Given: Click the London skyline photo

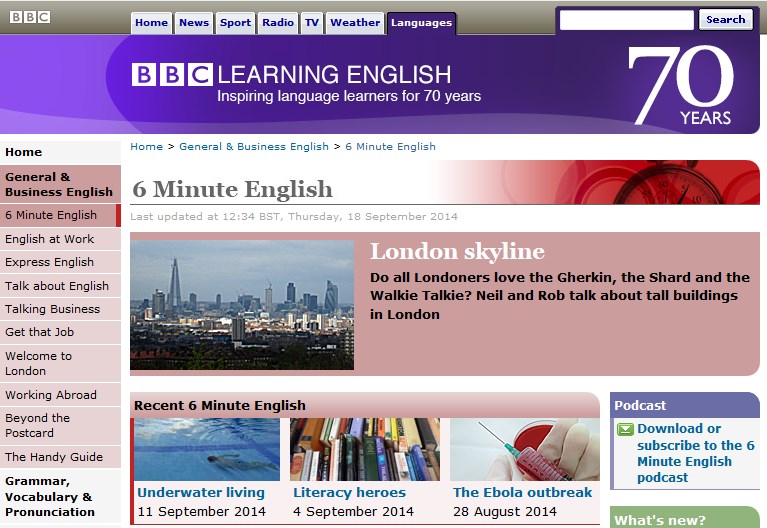Looking at the screenshot, I should (242, 304).
